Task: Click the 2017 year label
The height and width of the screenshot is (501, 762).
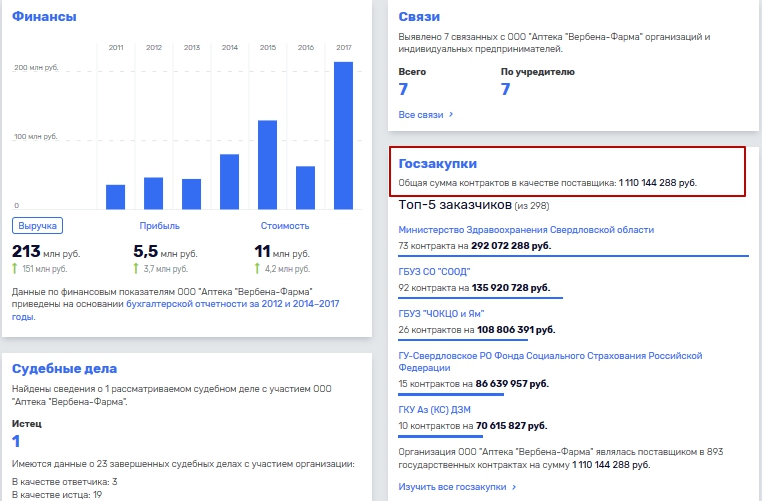Action: [344, 47]
